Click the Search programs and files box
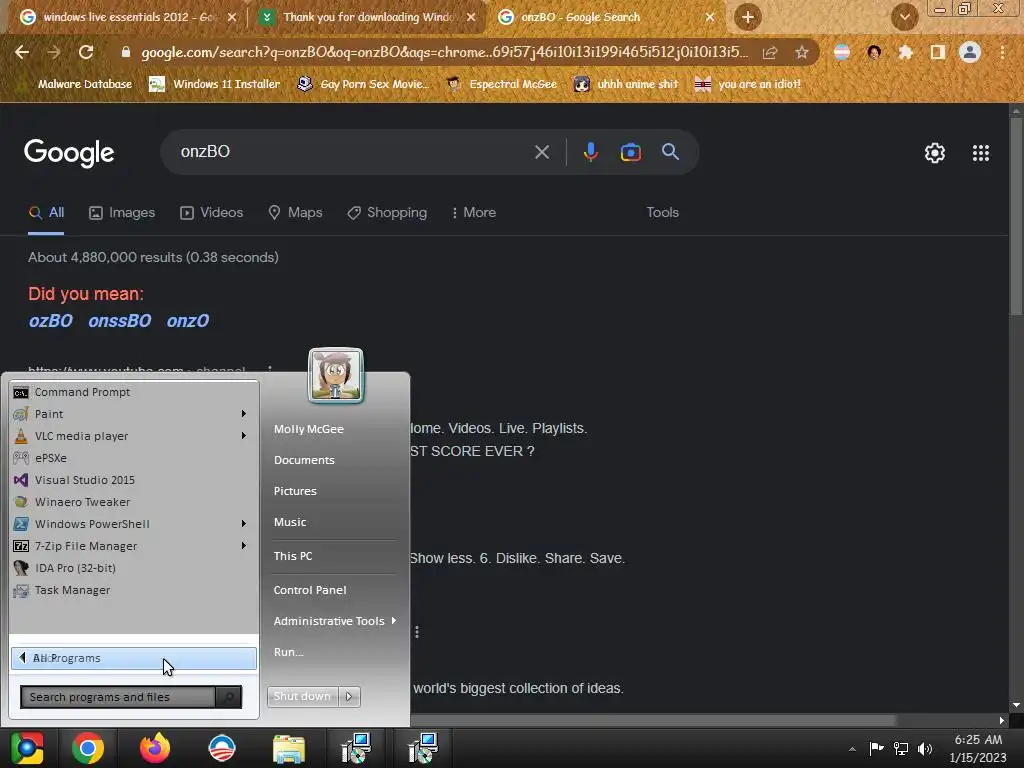 coord(118,697)
